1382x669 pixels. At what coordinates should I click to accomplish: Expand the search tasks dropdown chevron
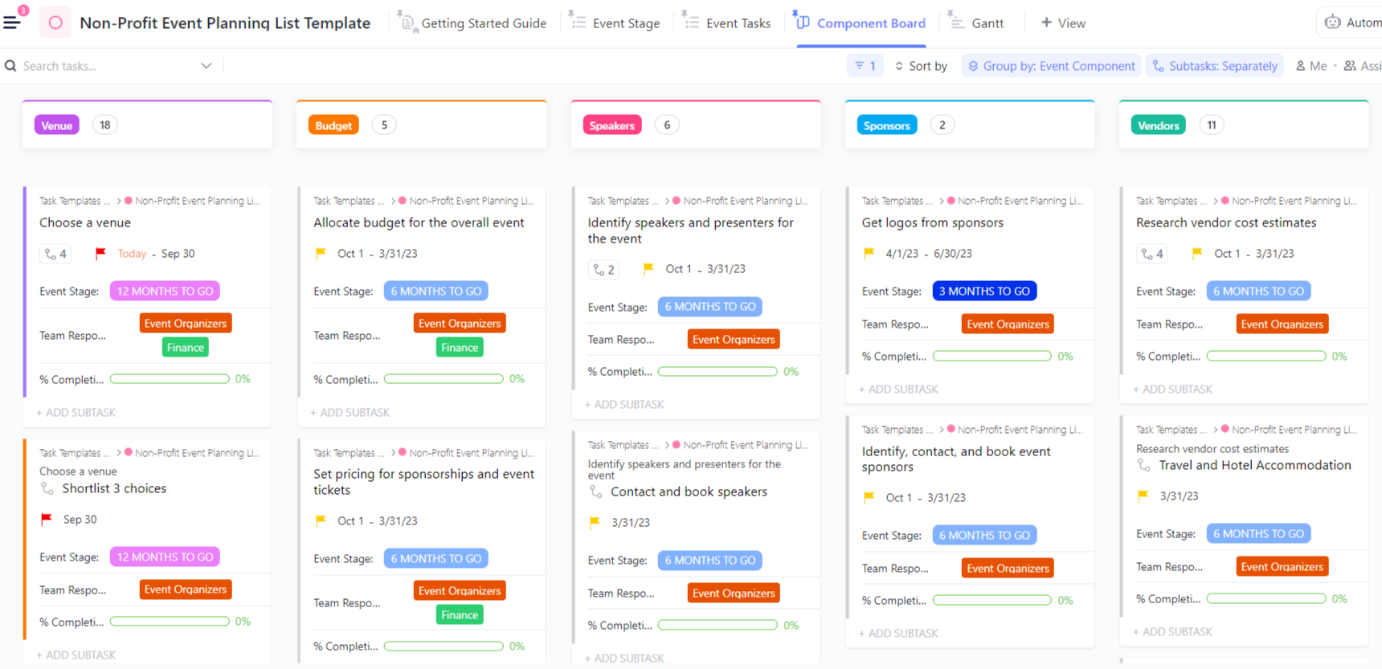(206, 66)
